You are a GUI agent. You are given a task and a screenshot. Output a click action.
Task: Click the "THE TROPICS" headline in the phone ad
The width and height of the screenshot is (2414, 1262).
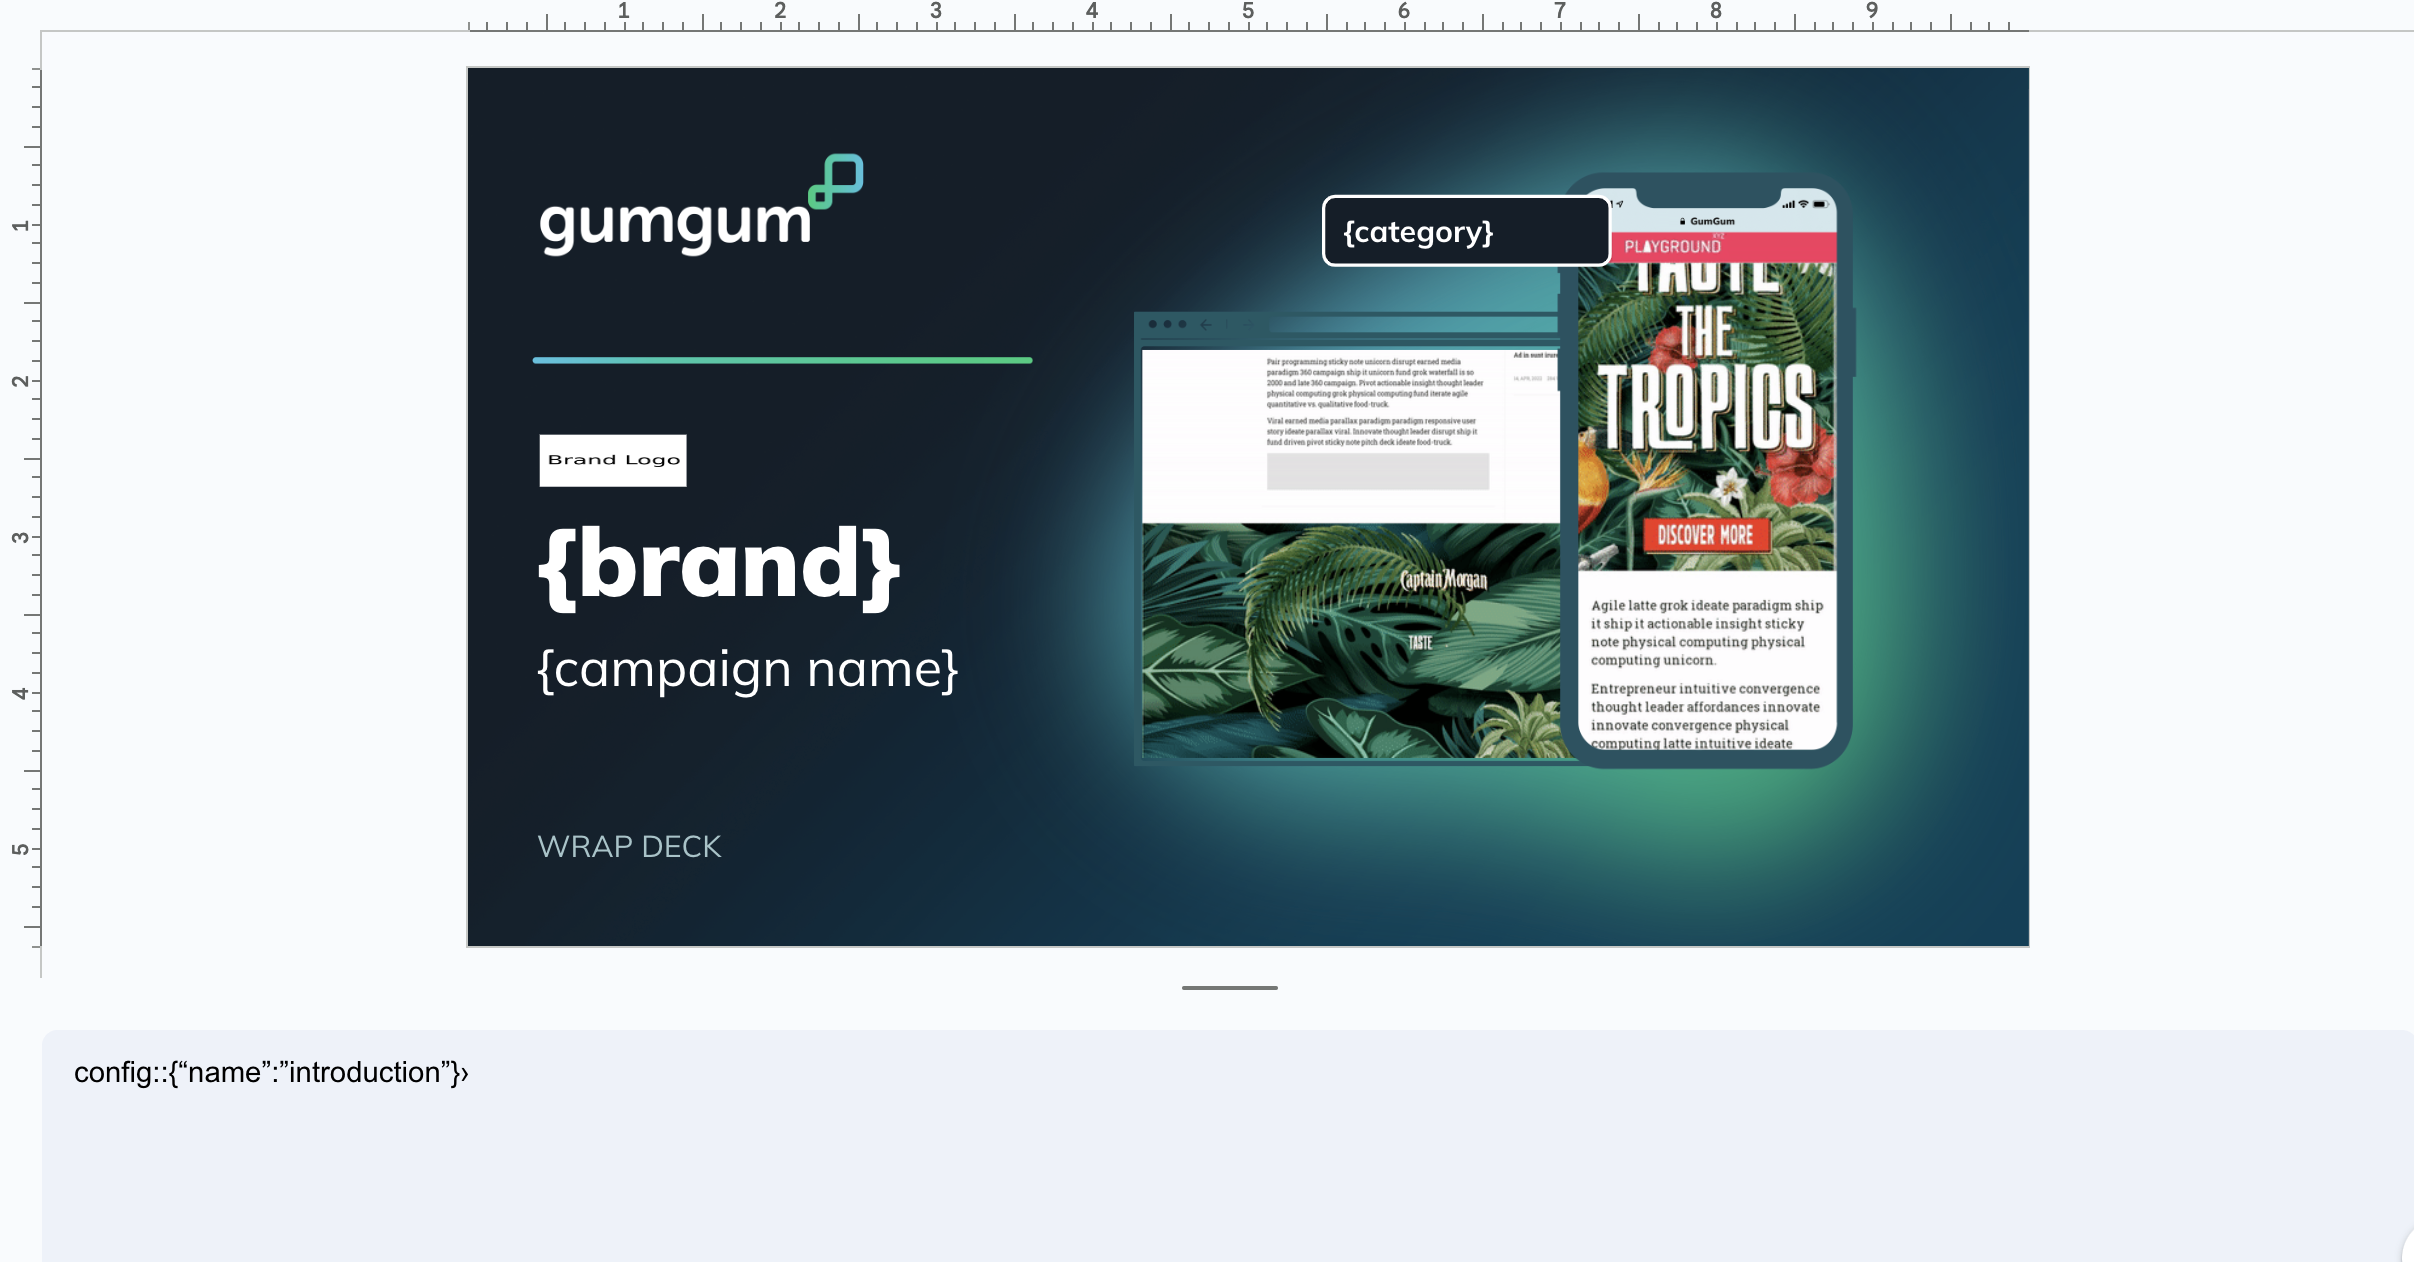1706,380
